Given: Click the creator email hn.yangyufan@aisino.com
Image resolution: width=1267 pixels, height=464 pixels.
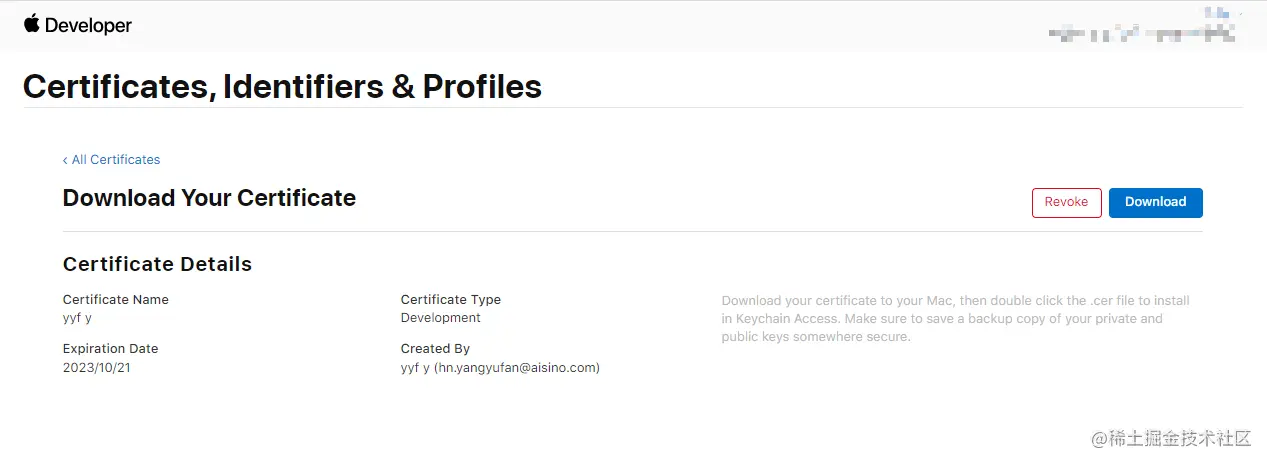Looking at the screenshot, I should click(516, 368).
